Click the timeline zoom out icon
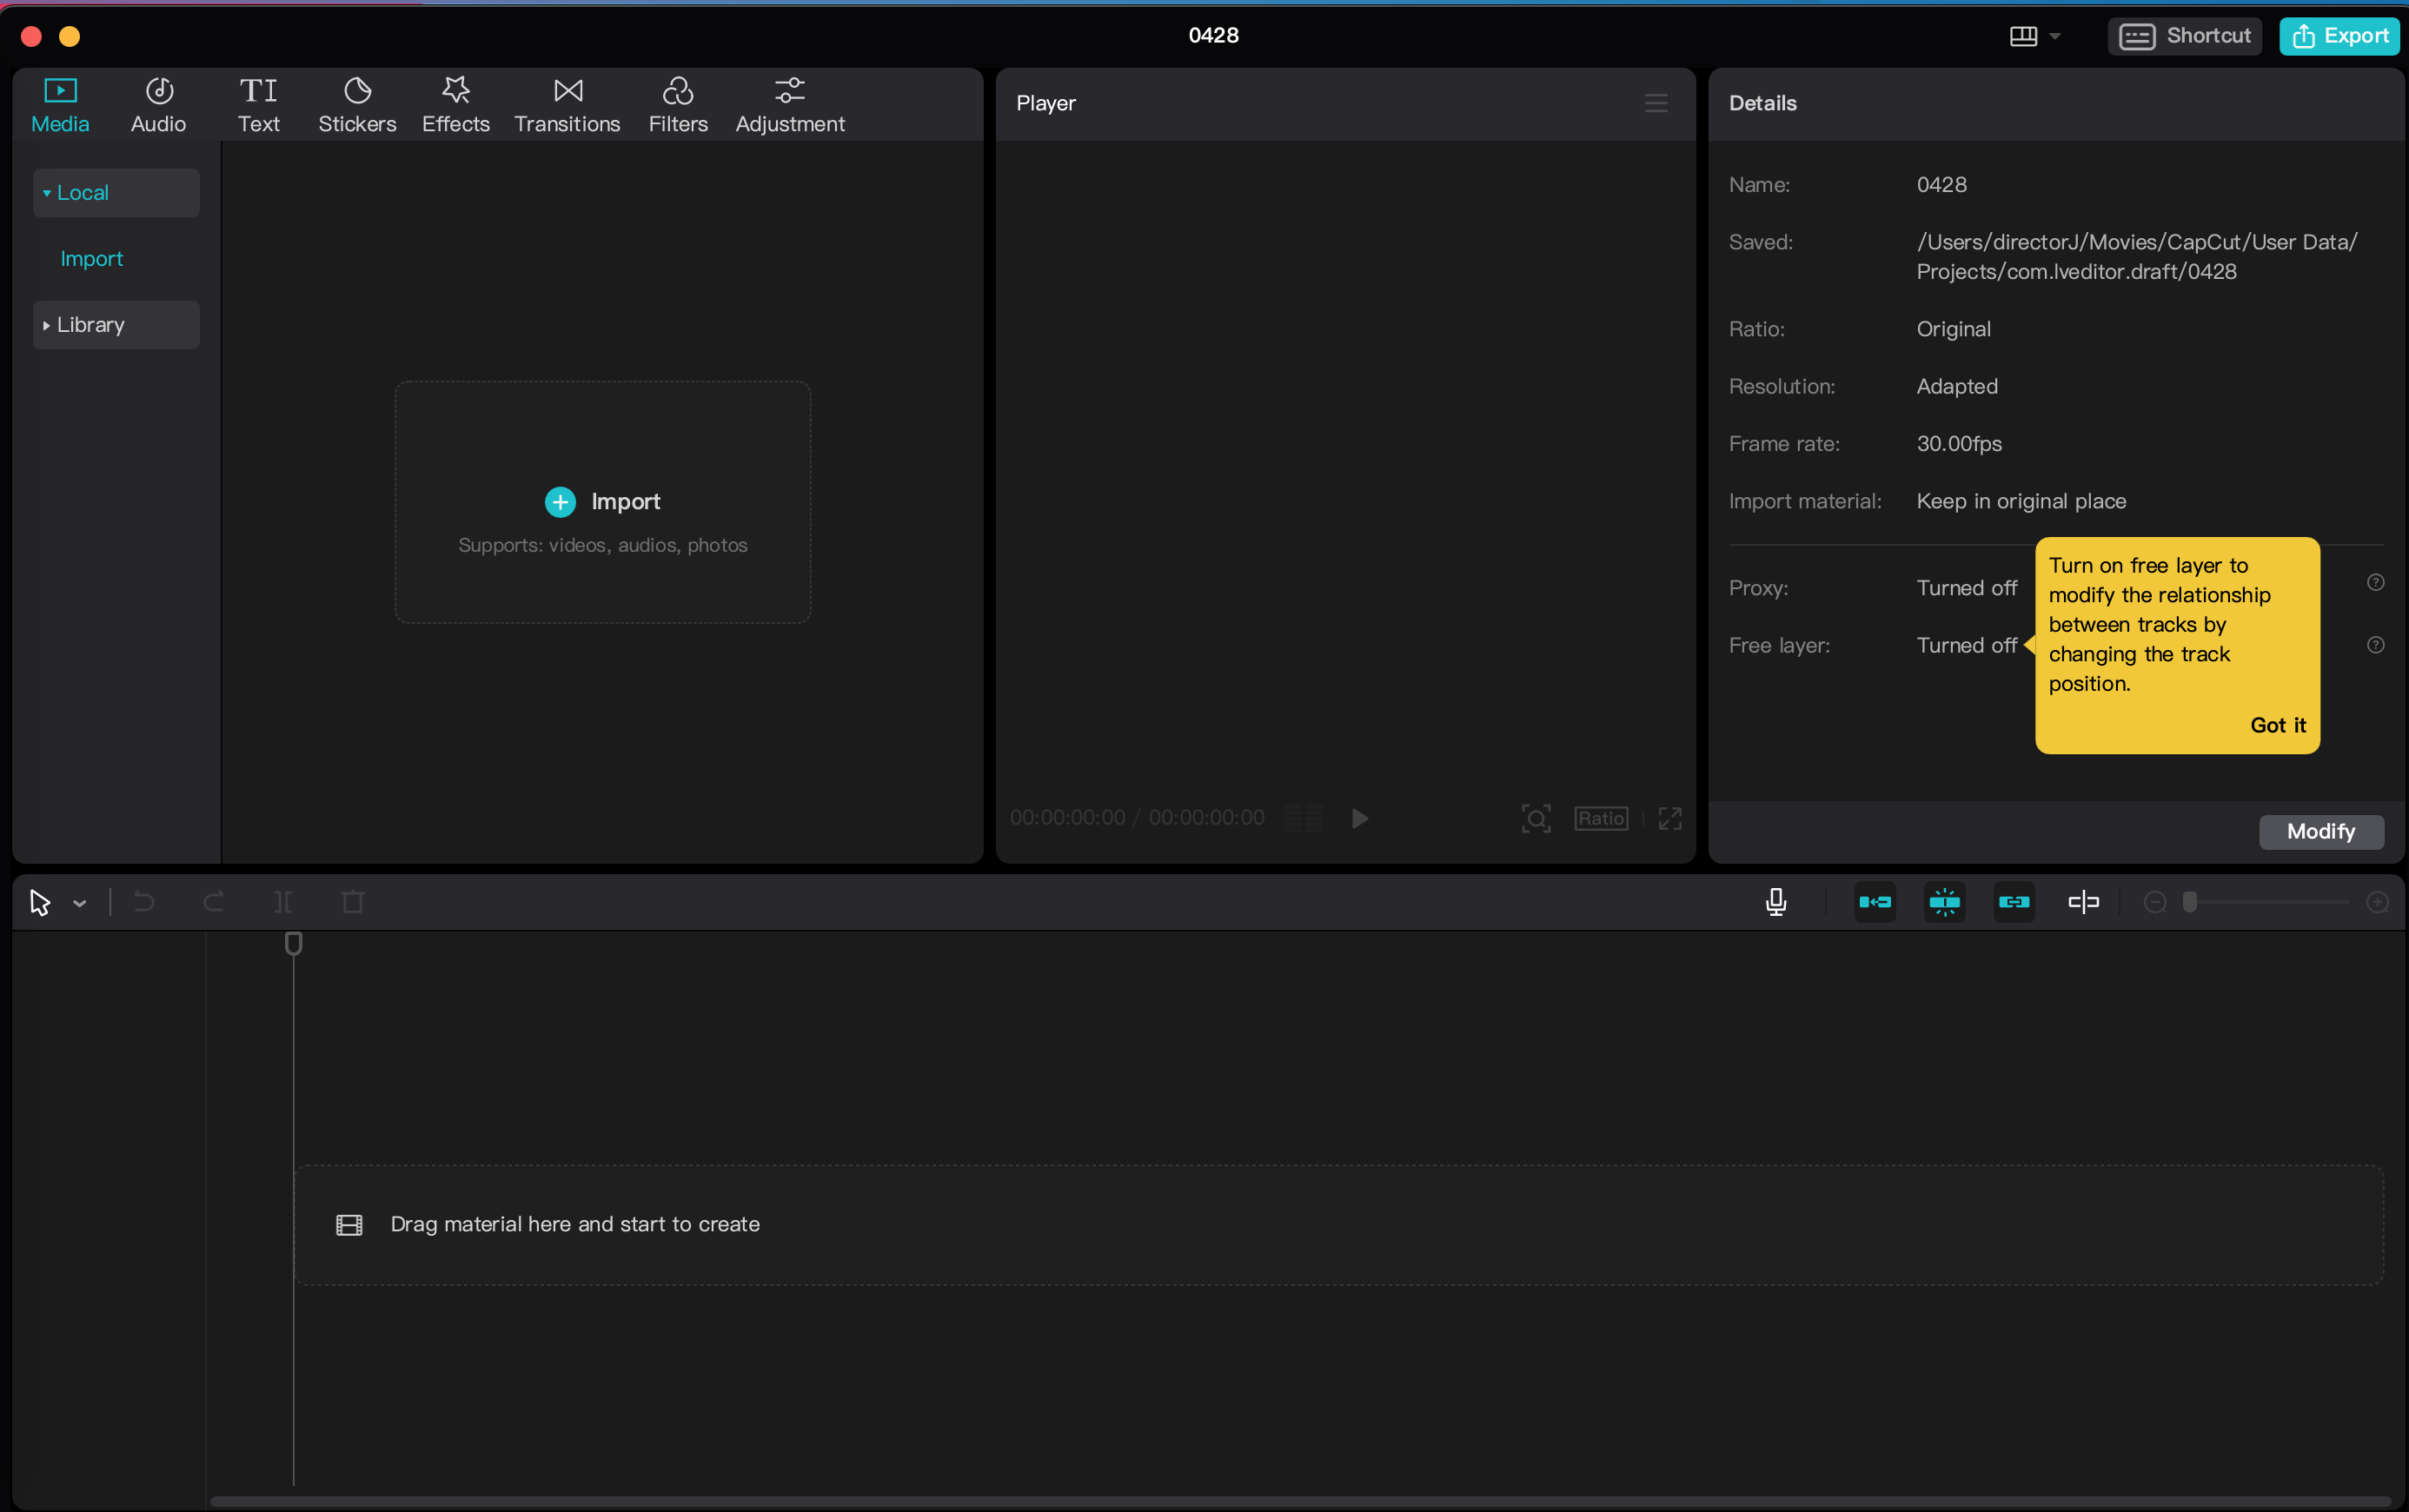 point(2155,902)
